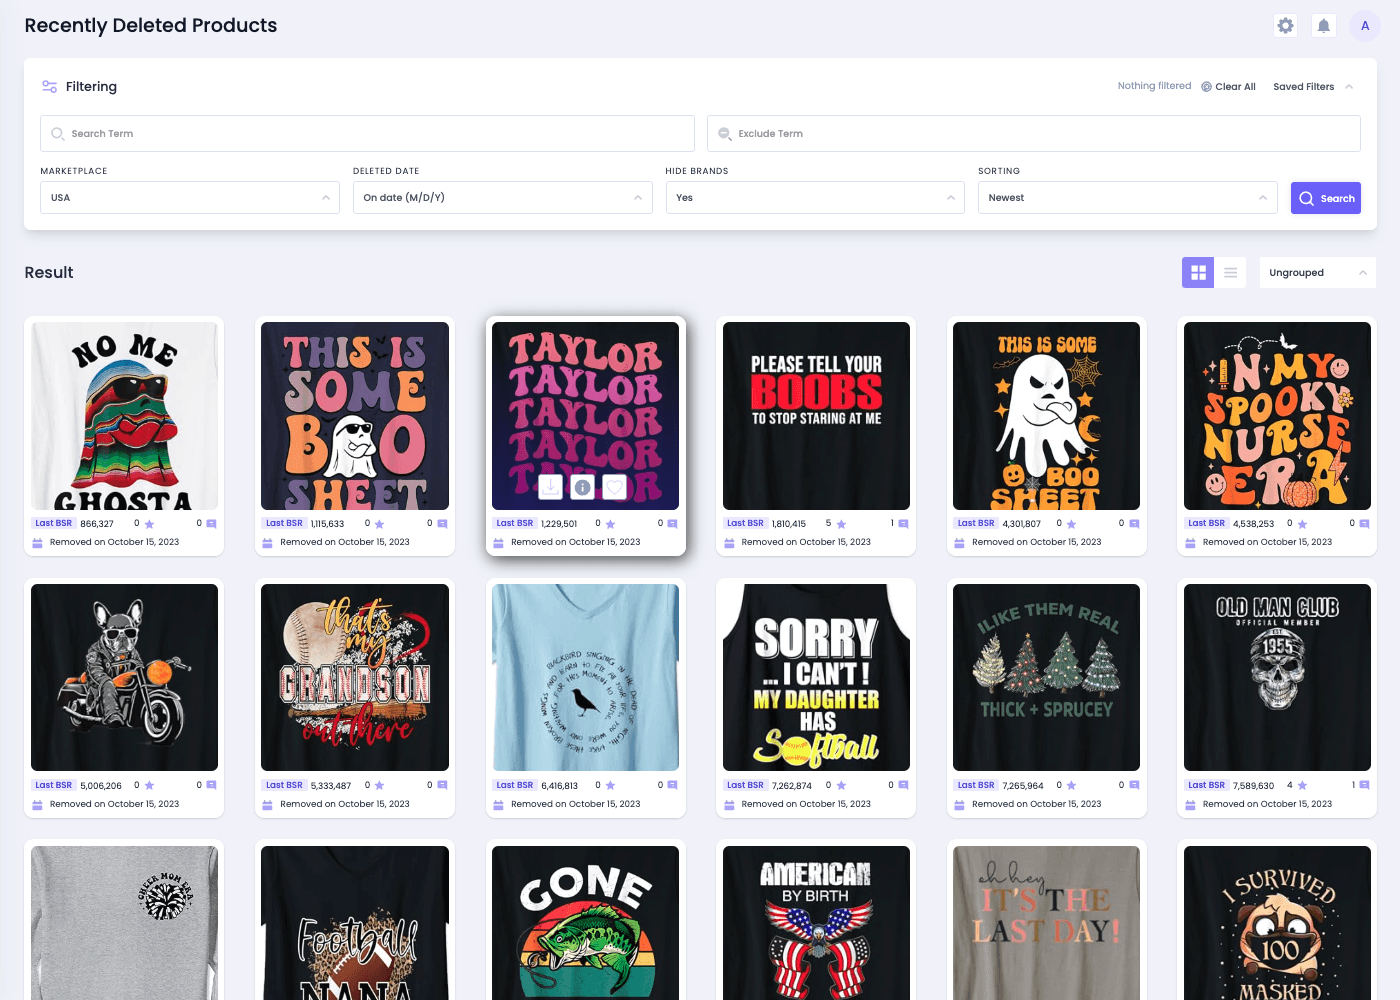Viewport: 1400px width, 1000px height.
Task: Open the Ungrouped grouping dropdown
Action: tap(1317, 273)
